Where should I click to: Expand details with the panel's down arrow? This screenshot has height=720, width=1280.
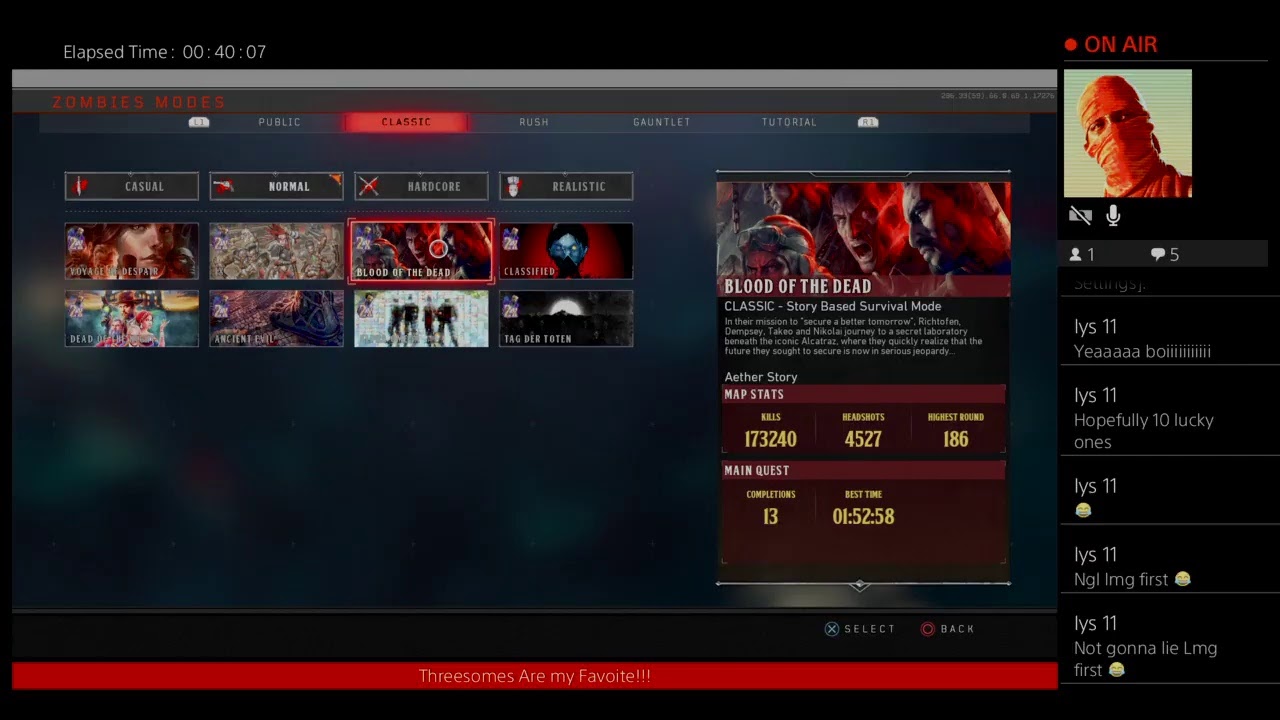860,586
